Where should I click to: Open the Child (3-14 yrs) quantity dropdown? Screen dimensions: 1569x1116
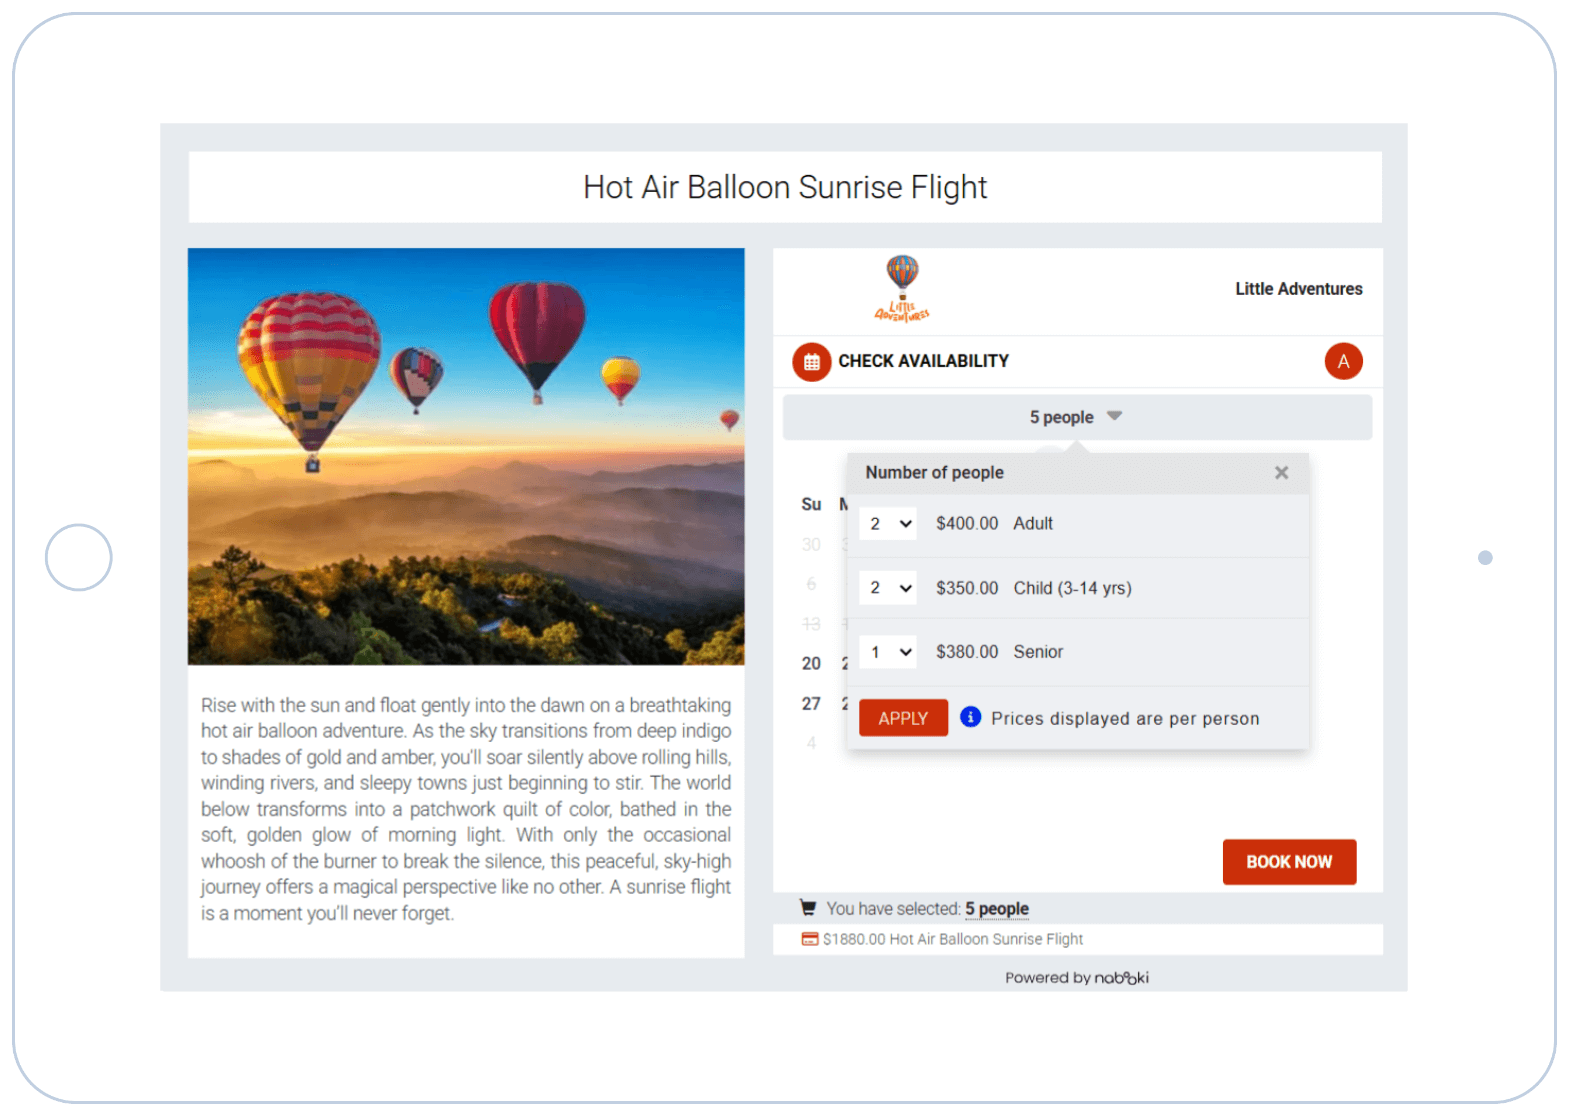[888, 588]
